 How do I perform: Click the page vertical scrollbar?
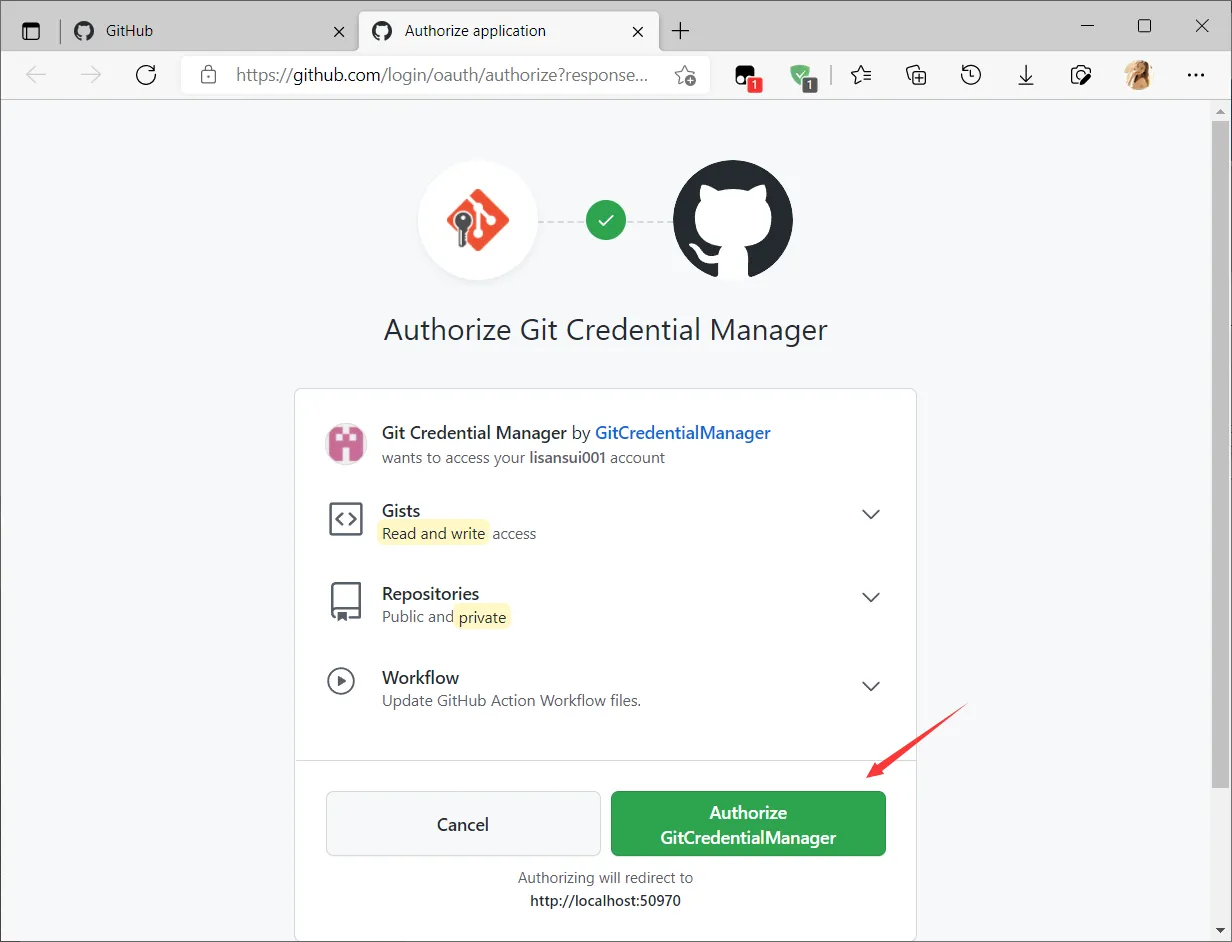click(x=1221, y=453)
